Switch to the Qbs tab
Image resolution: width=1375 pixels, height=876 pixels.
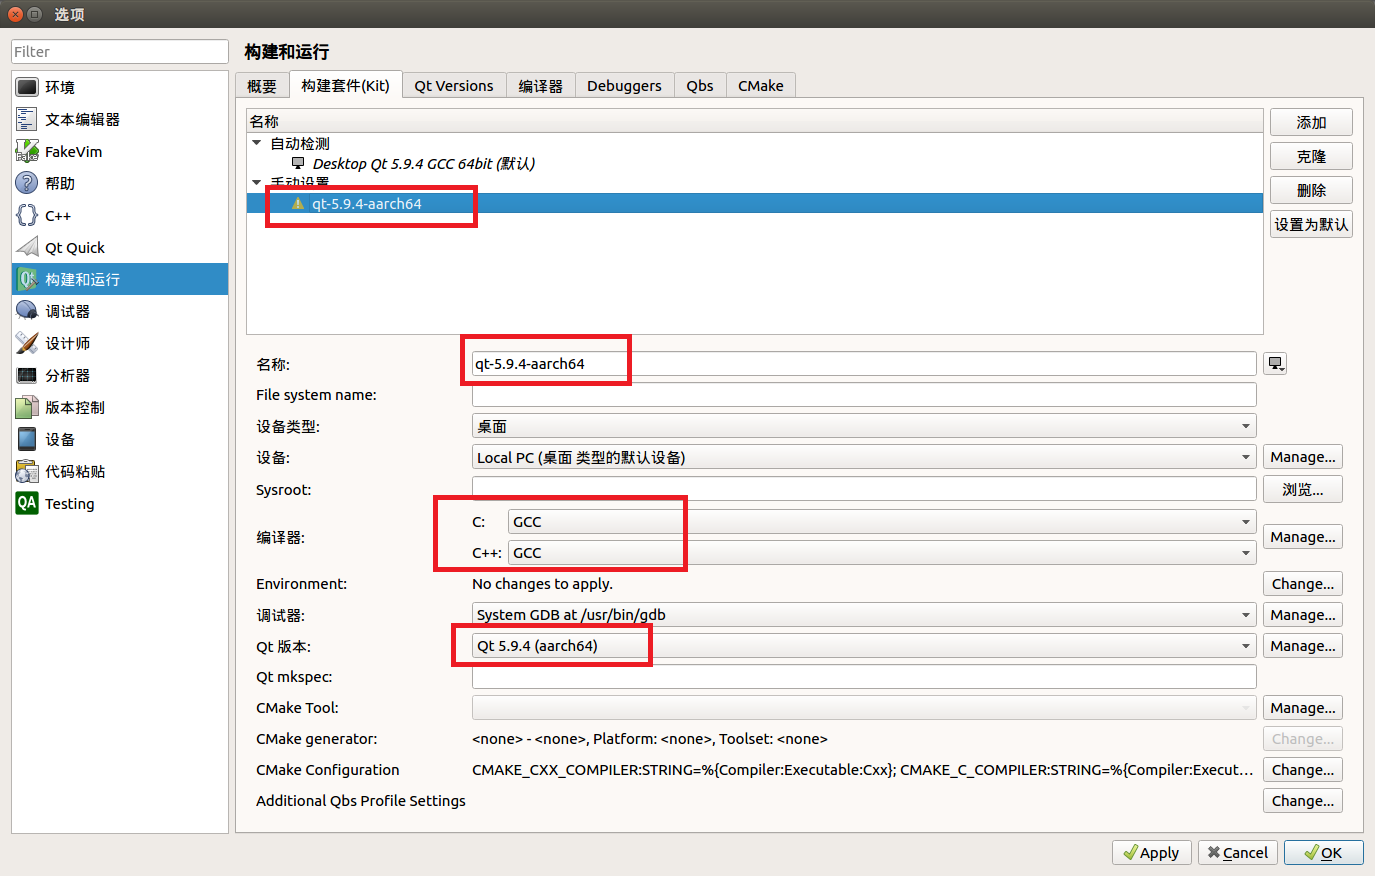[x=700, y=86]
